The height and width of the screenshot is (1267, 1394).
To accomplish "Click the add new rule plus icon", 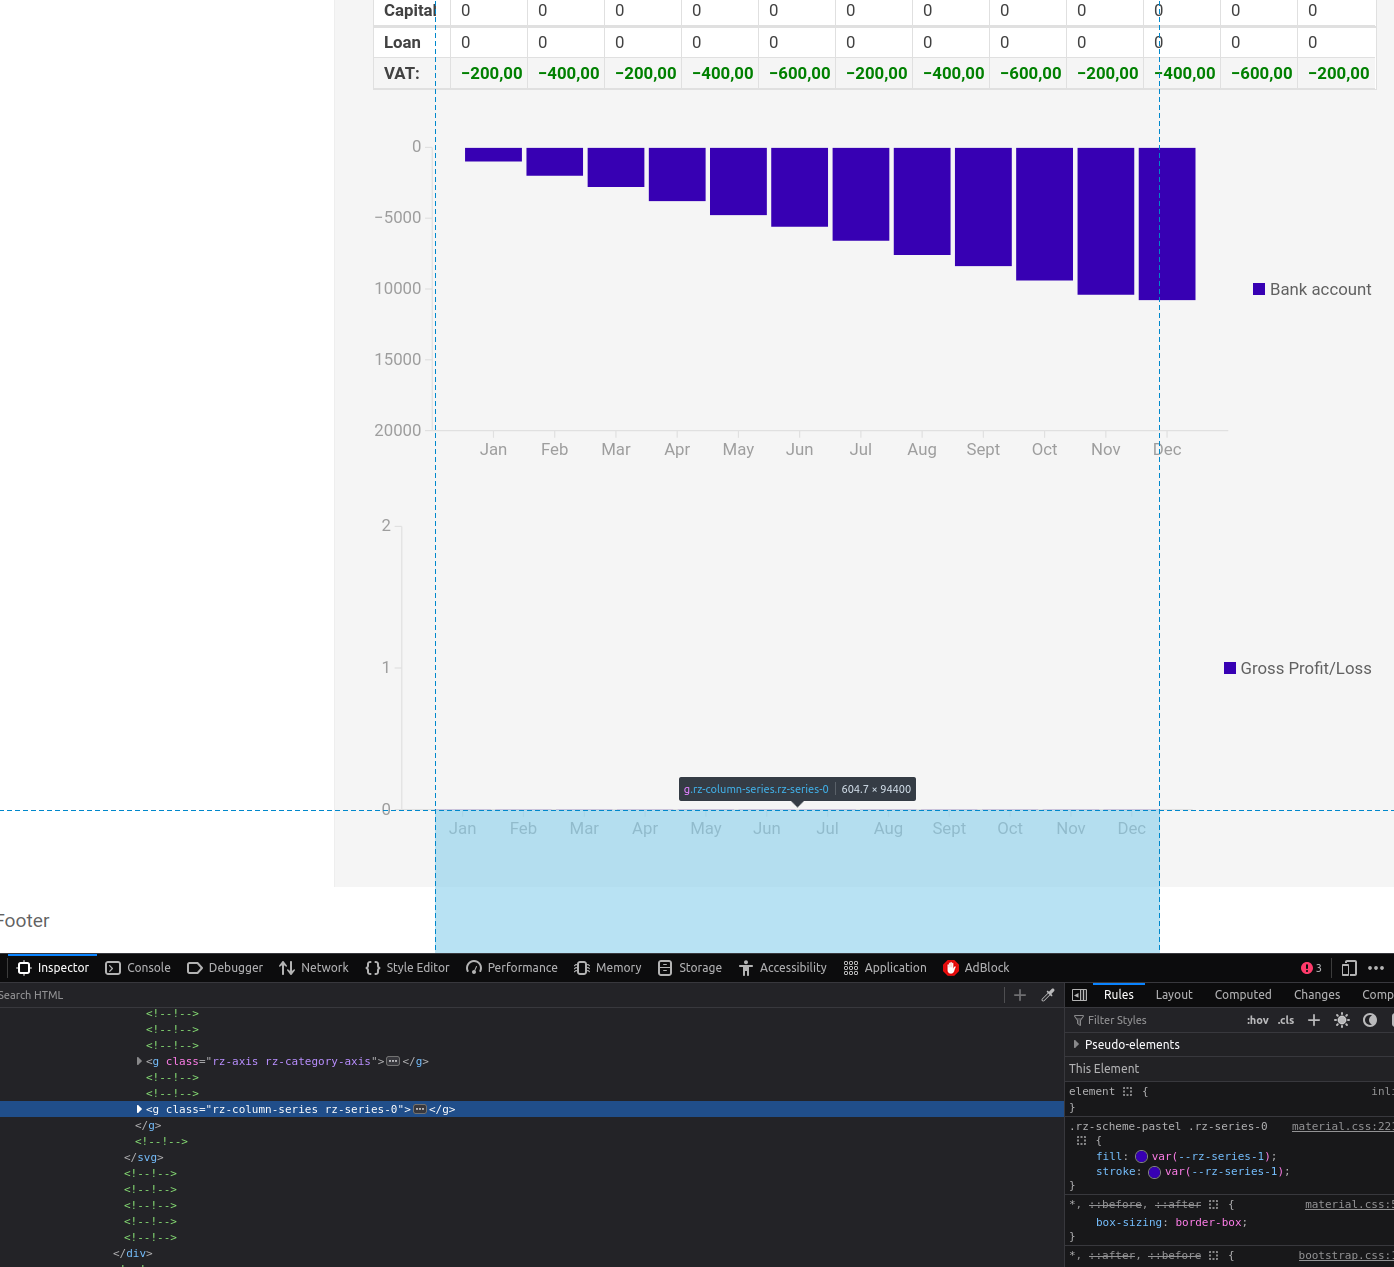I will tap(1314, 1020).
